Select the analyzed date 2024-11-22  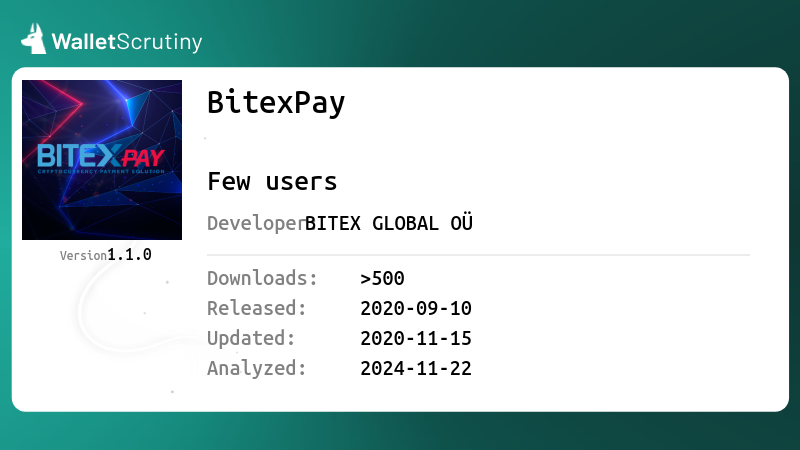coord(416,368)
